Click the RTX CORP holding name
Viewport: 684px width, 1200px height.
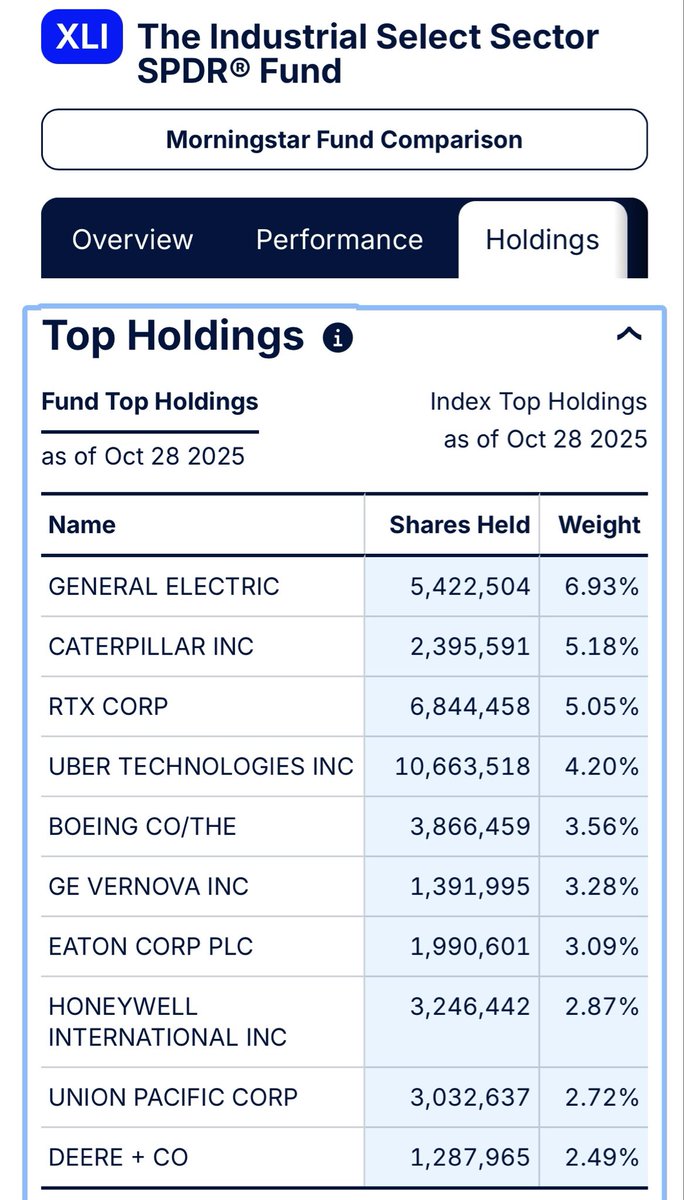point(108,706)
